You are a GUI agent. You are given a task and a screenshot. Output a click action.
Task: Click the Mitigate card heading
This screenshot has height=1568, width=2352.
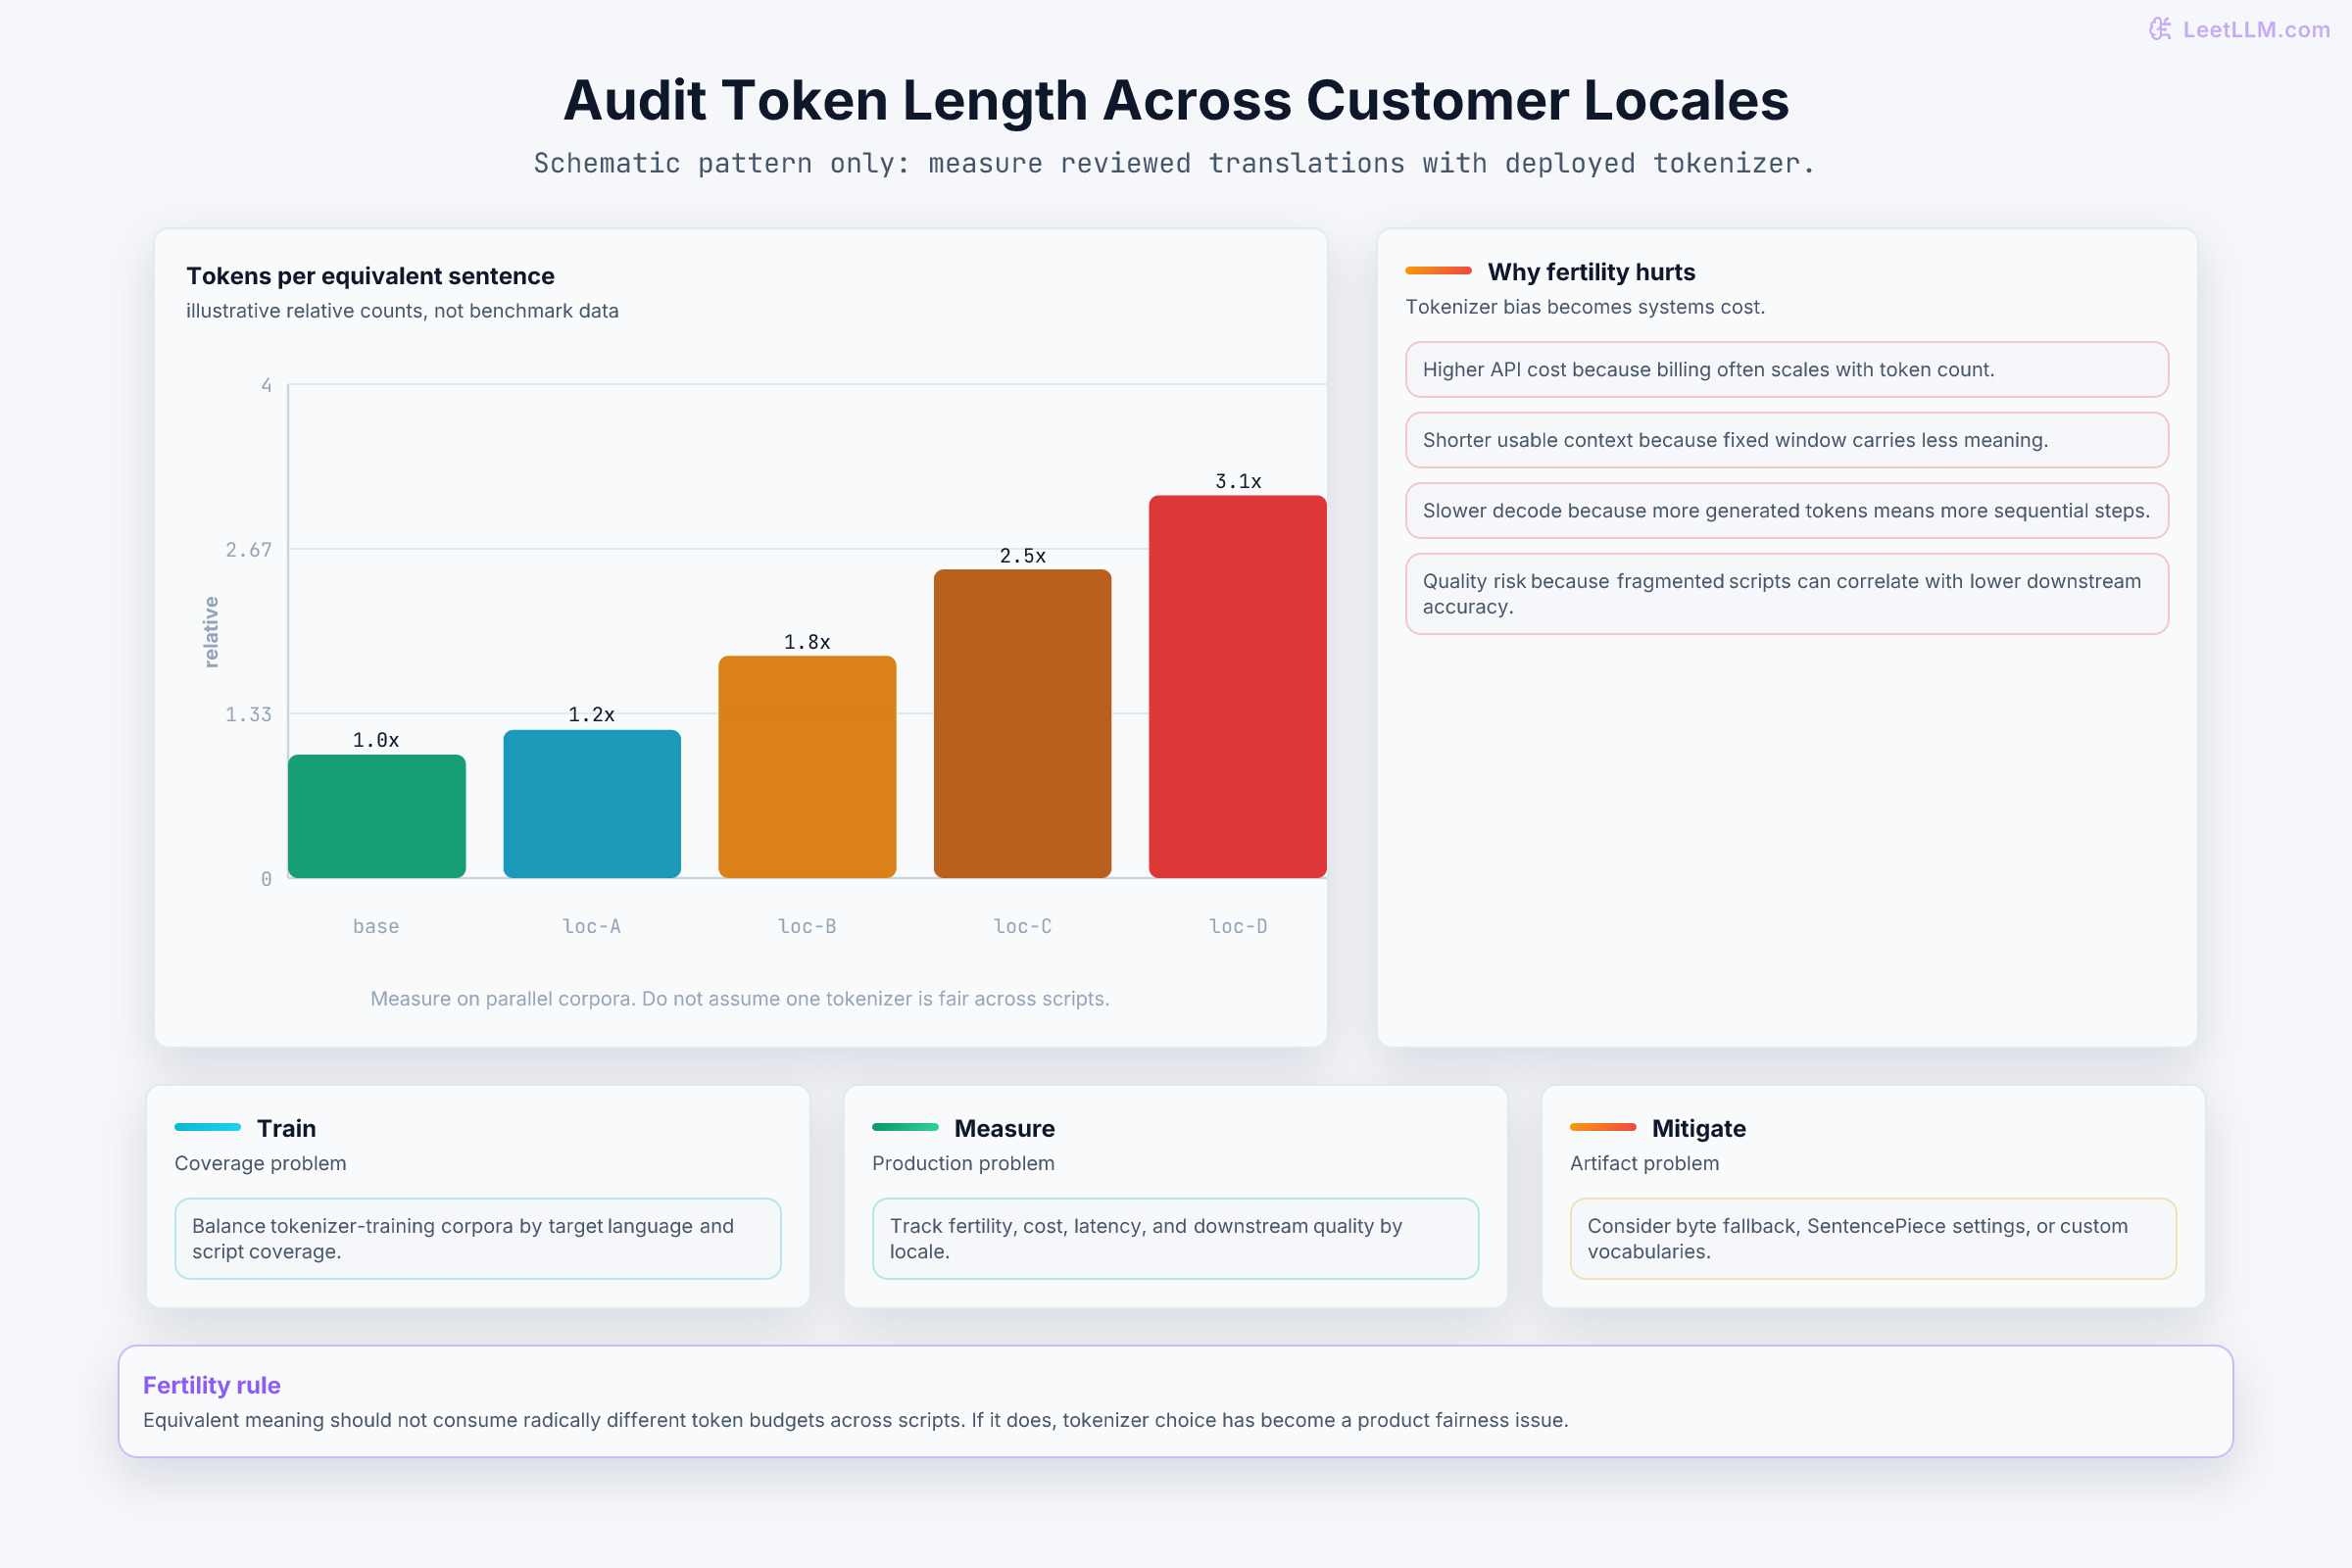1698,1128
